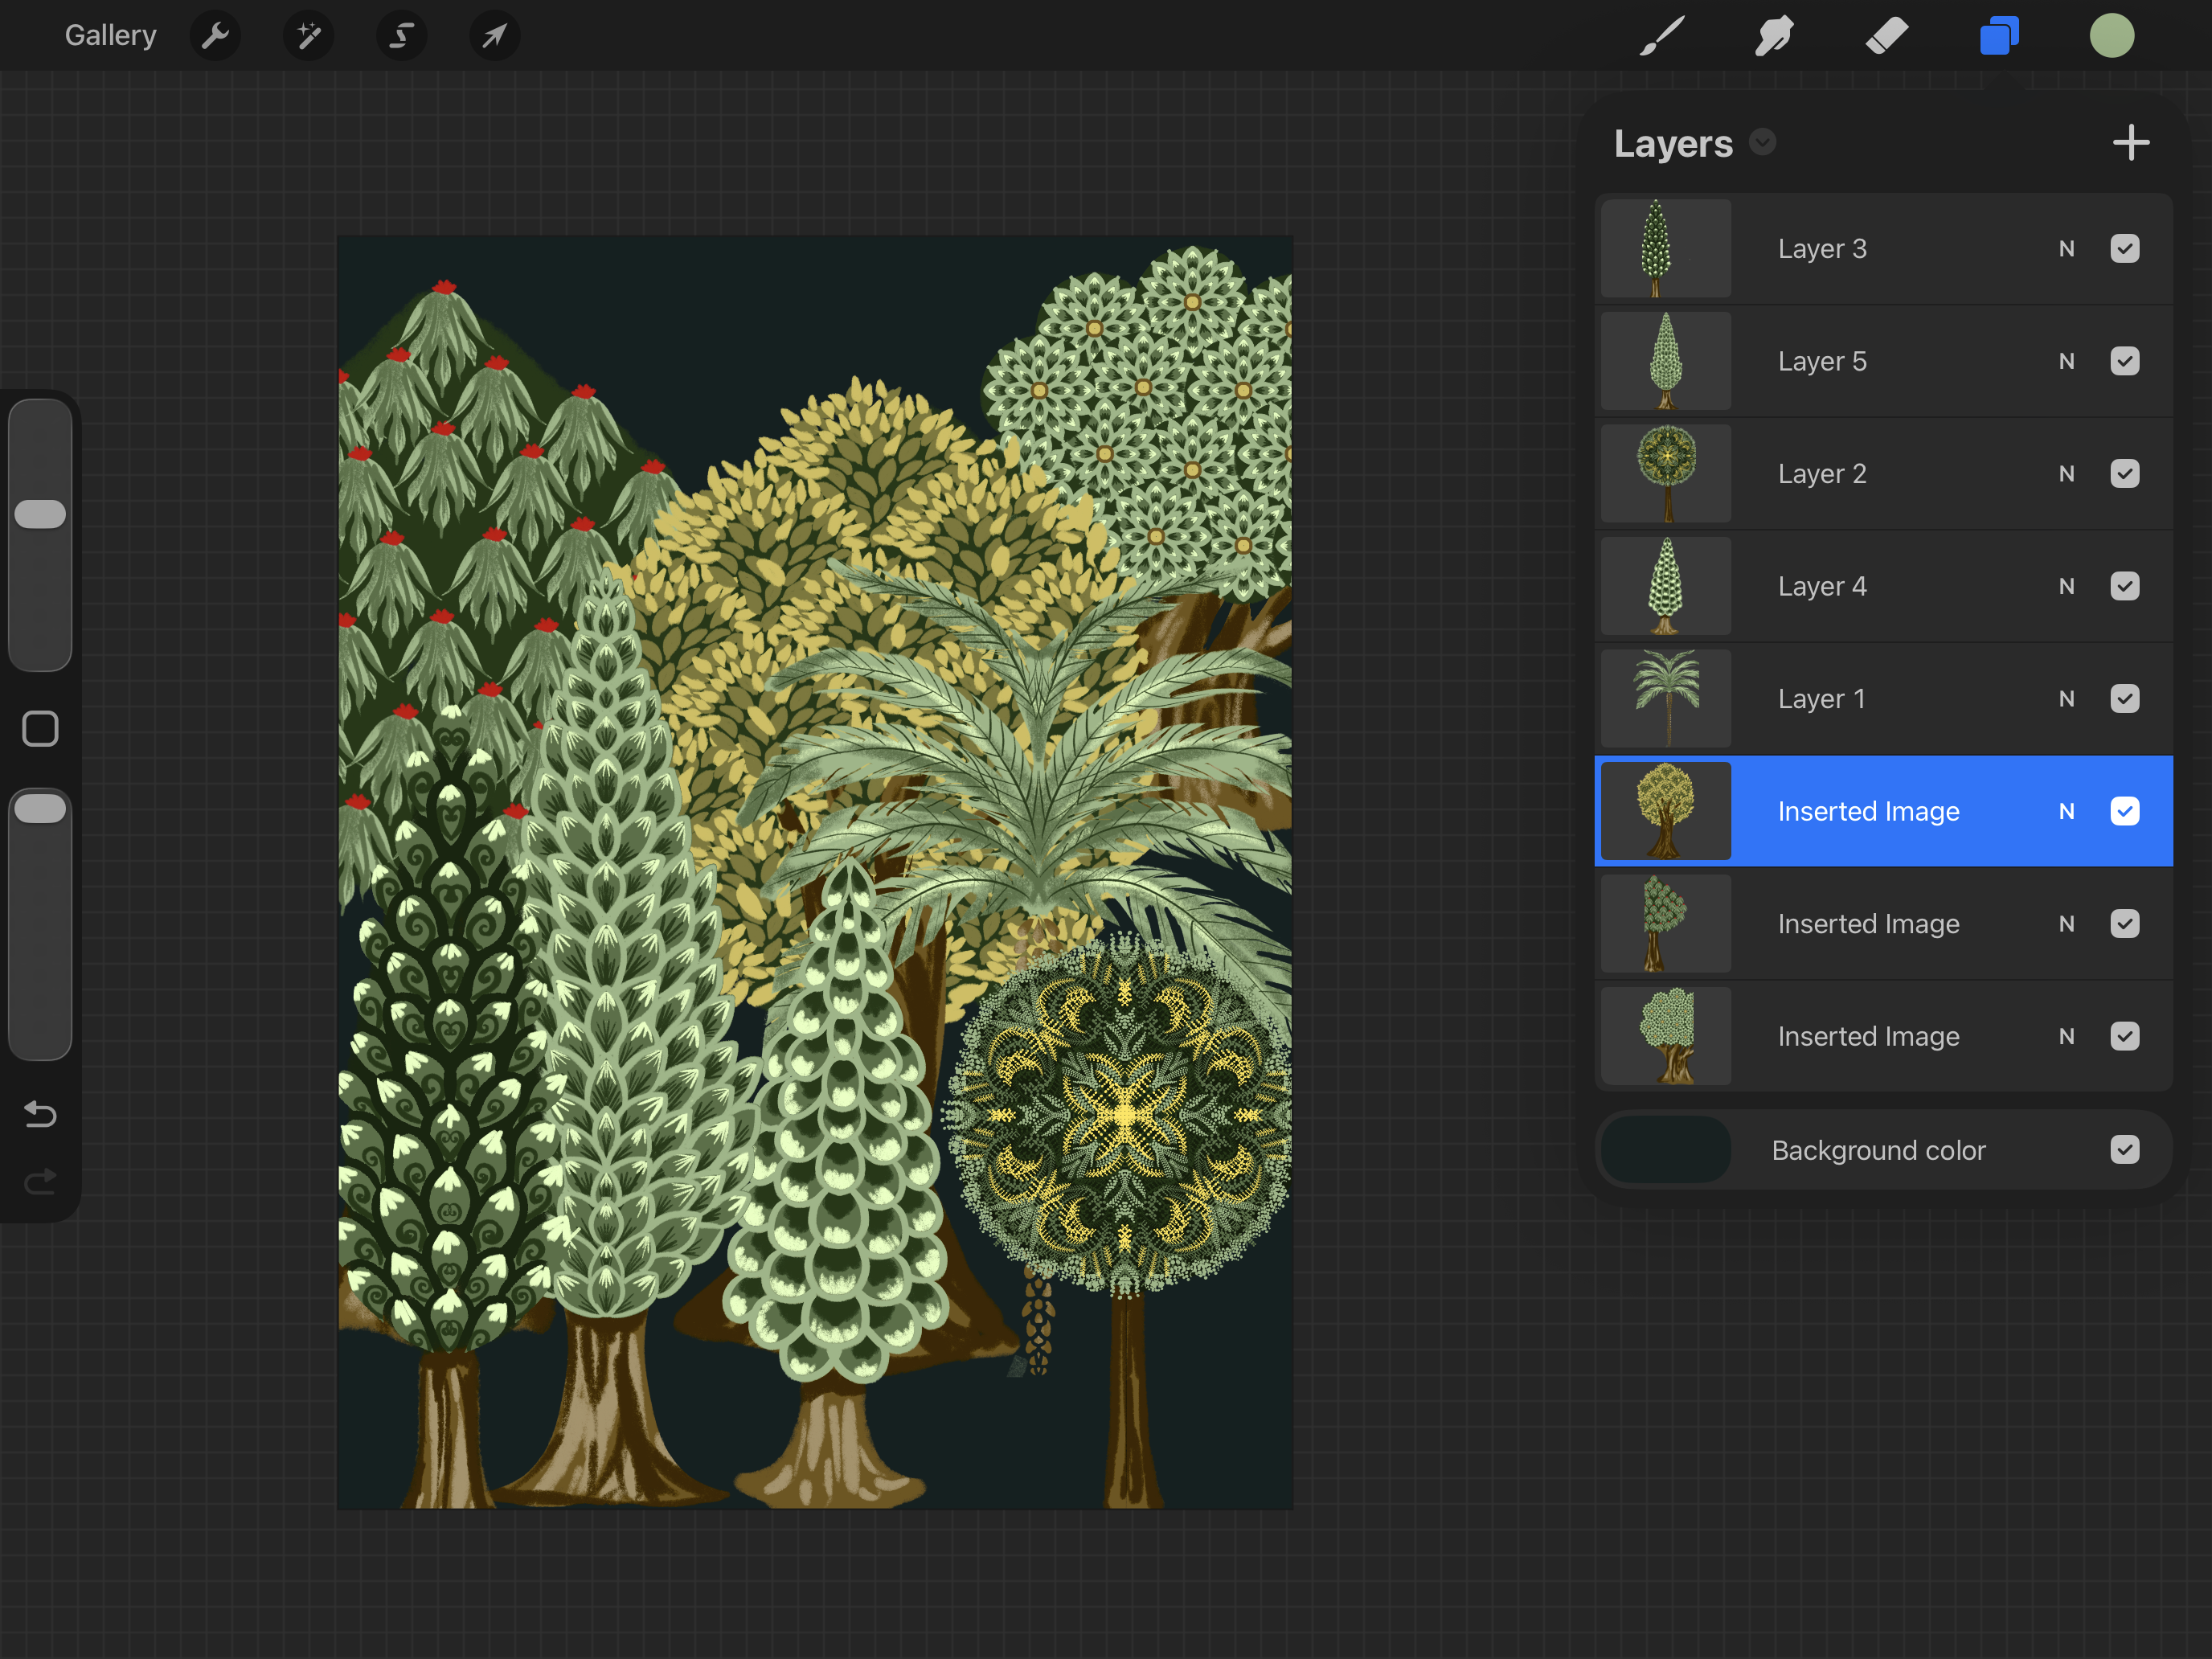The image size is (2212, 1659).
Task: Select Layer 1 name
Action: click(1822, 698)
